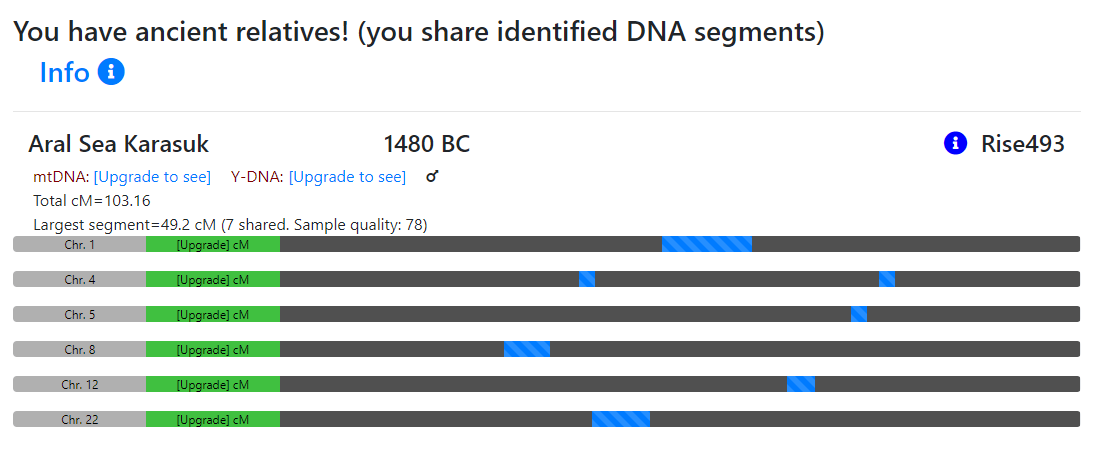Click the male gender symbol icon

[432, 177]
